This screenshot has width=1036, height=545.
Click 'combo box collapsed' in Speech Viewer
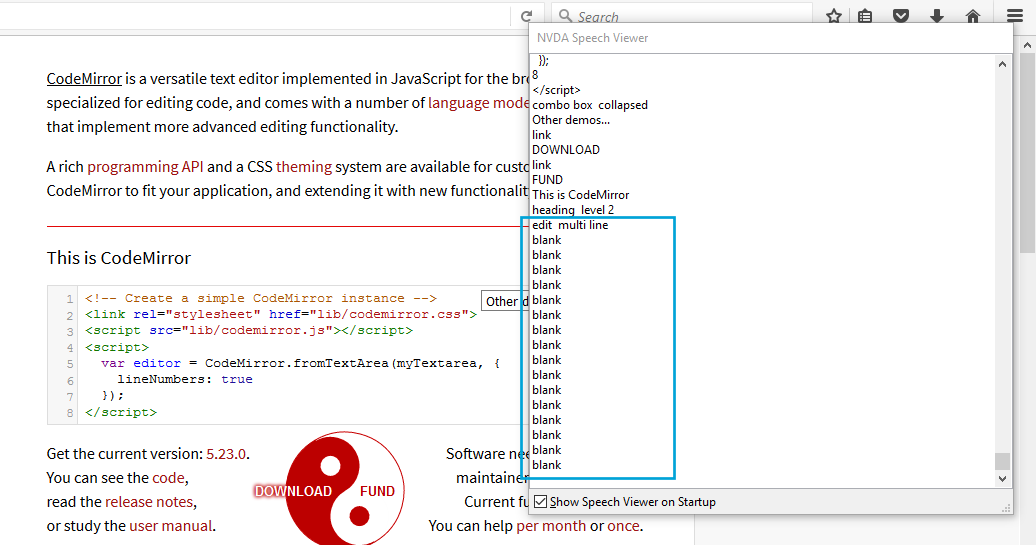tap(590, 105)
